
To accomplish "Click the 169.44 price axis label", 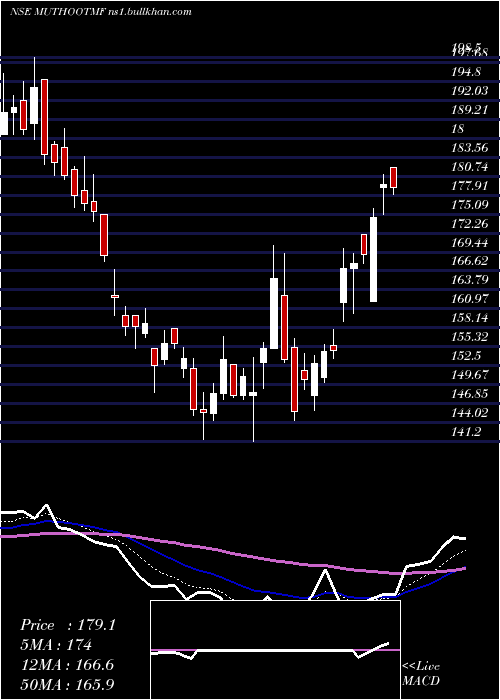I will [470, 242].
